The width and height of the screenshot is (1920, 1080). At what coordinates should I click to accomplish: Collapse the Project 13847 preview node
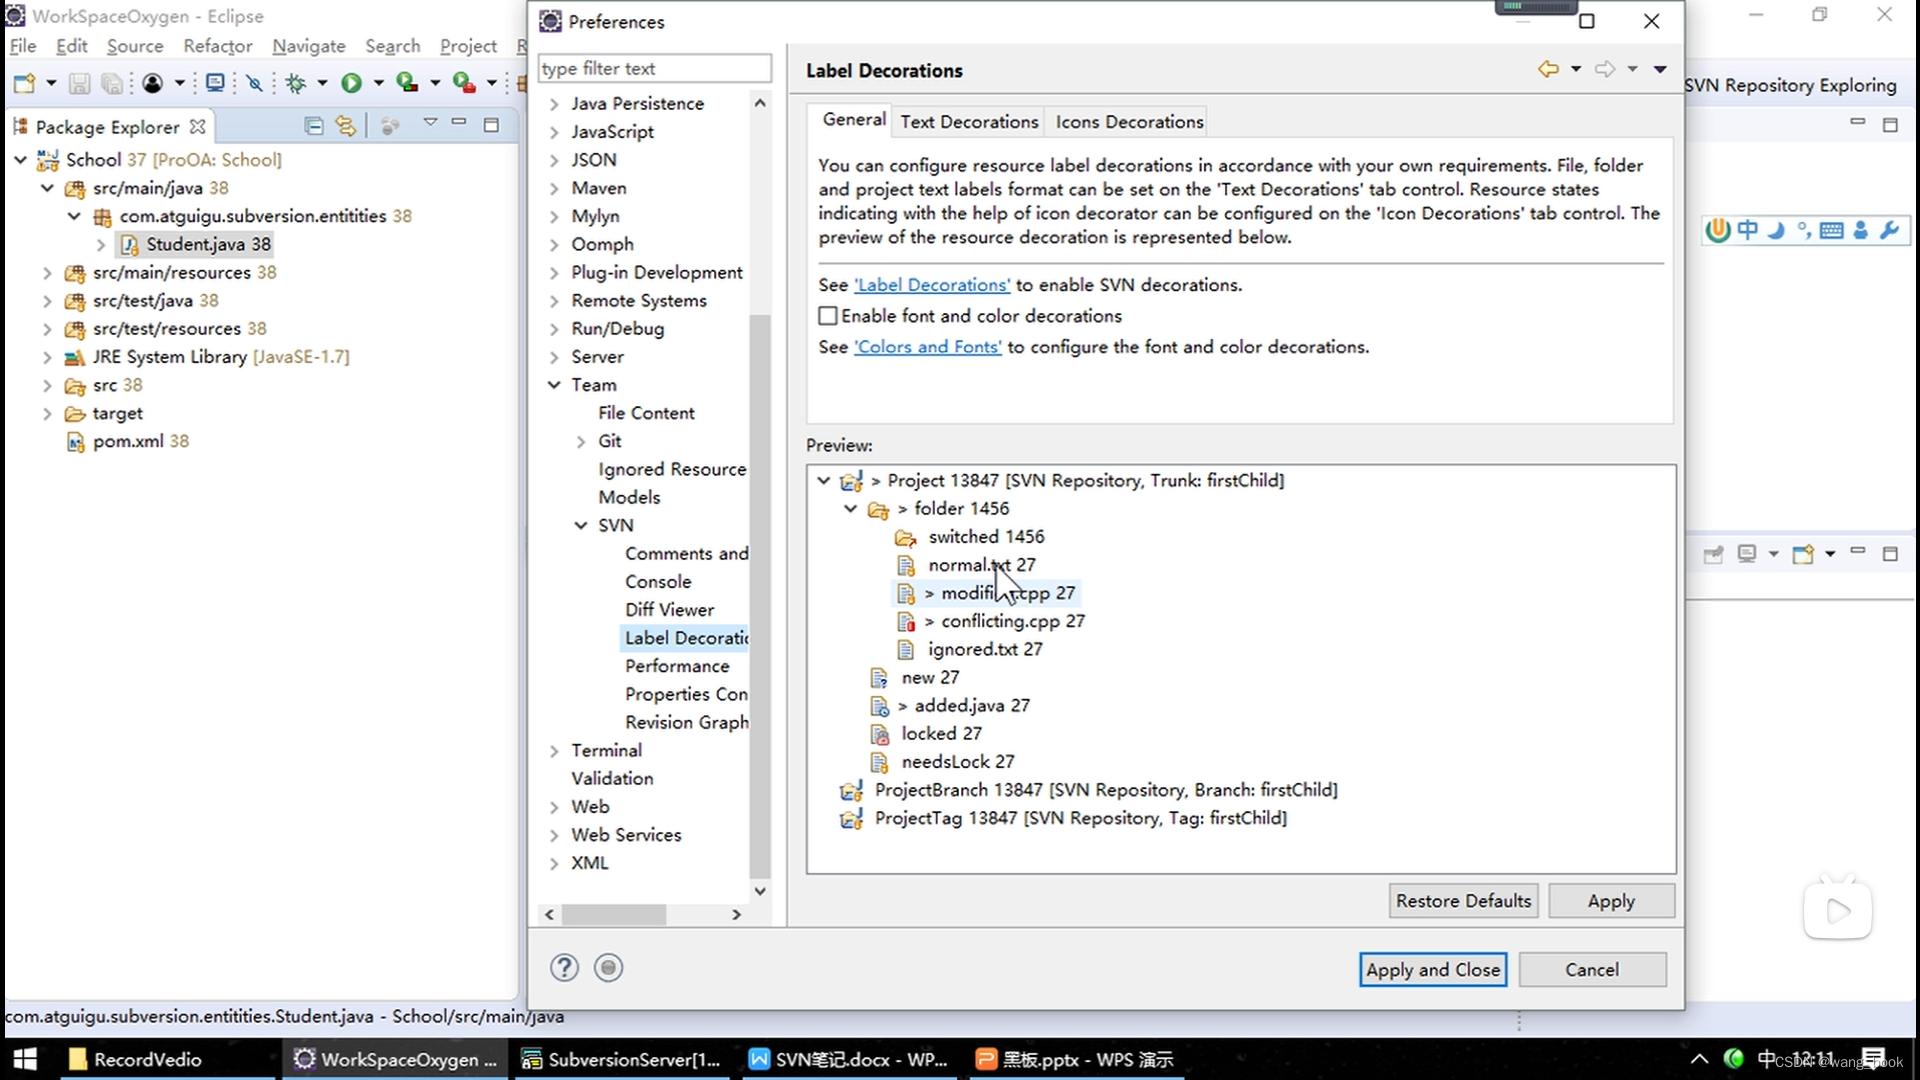tap(824, 480)
